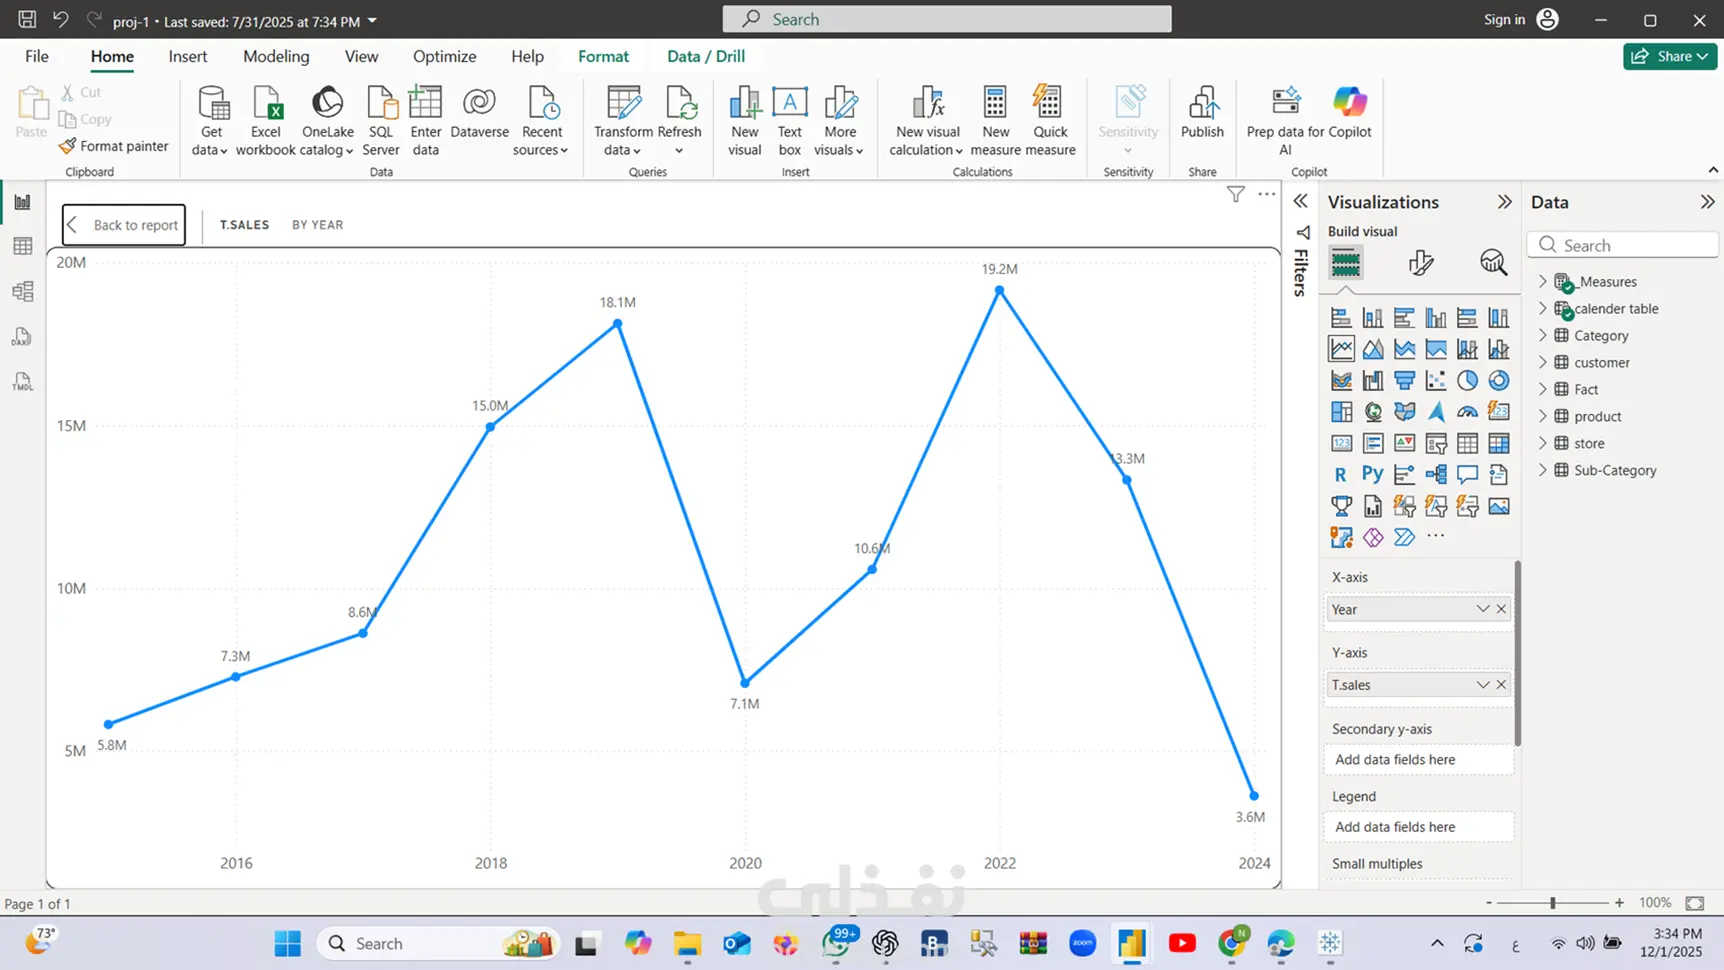Viewport: 1724px width, 970px height.
Task: Click the filter icon above the chart
Action: 1236,194
